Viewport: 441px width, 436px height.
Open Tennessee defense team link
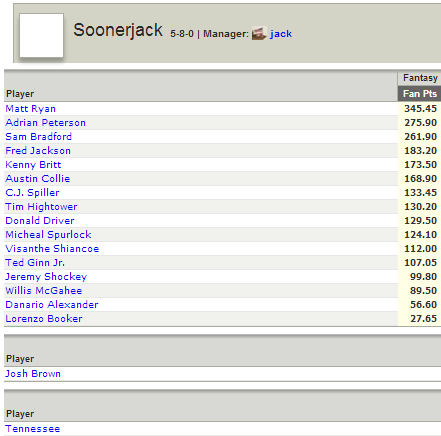33,429
